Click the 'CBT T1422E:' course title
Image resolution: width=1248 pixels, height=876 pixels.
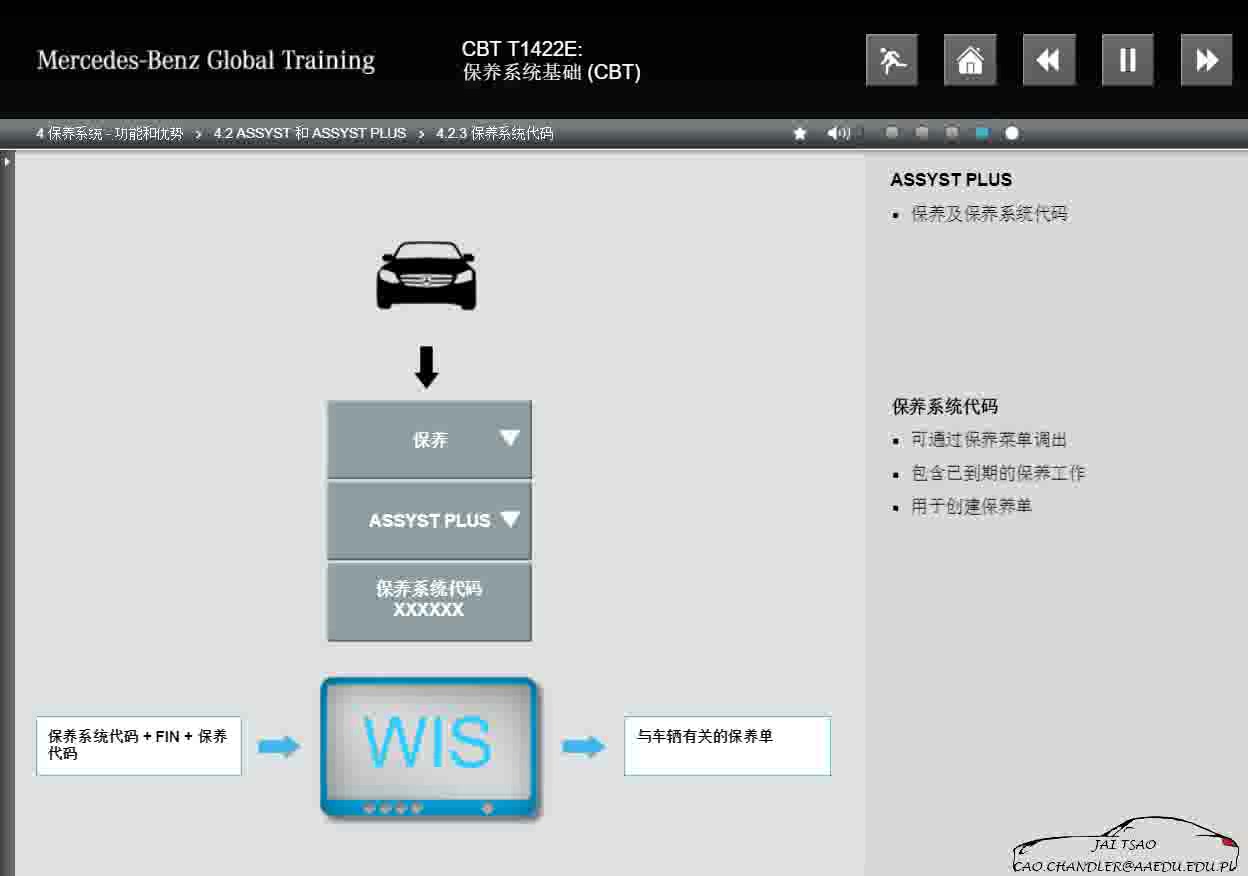[522, 49]
